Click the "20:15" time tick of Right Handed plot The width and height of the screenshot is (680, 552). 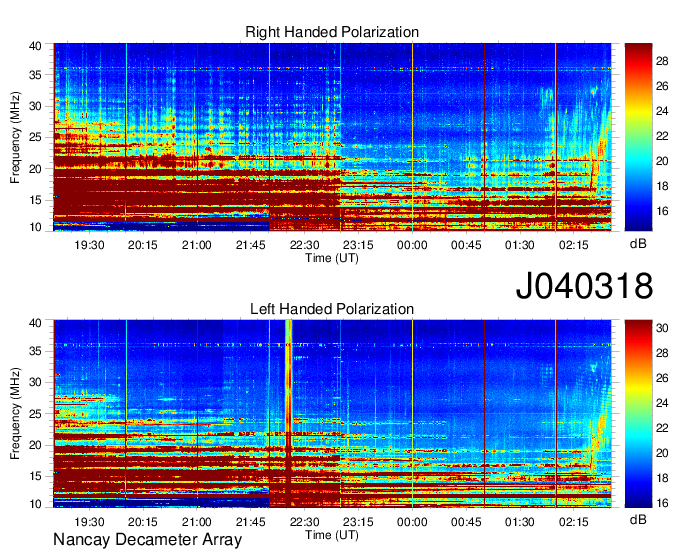(x=143, y=245)
